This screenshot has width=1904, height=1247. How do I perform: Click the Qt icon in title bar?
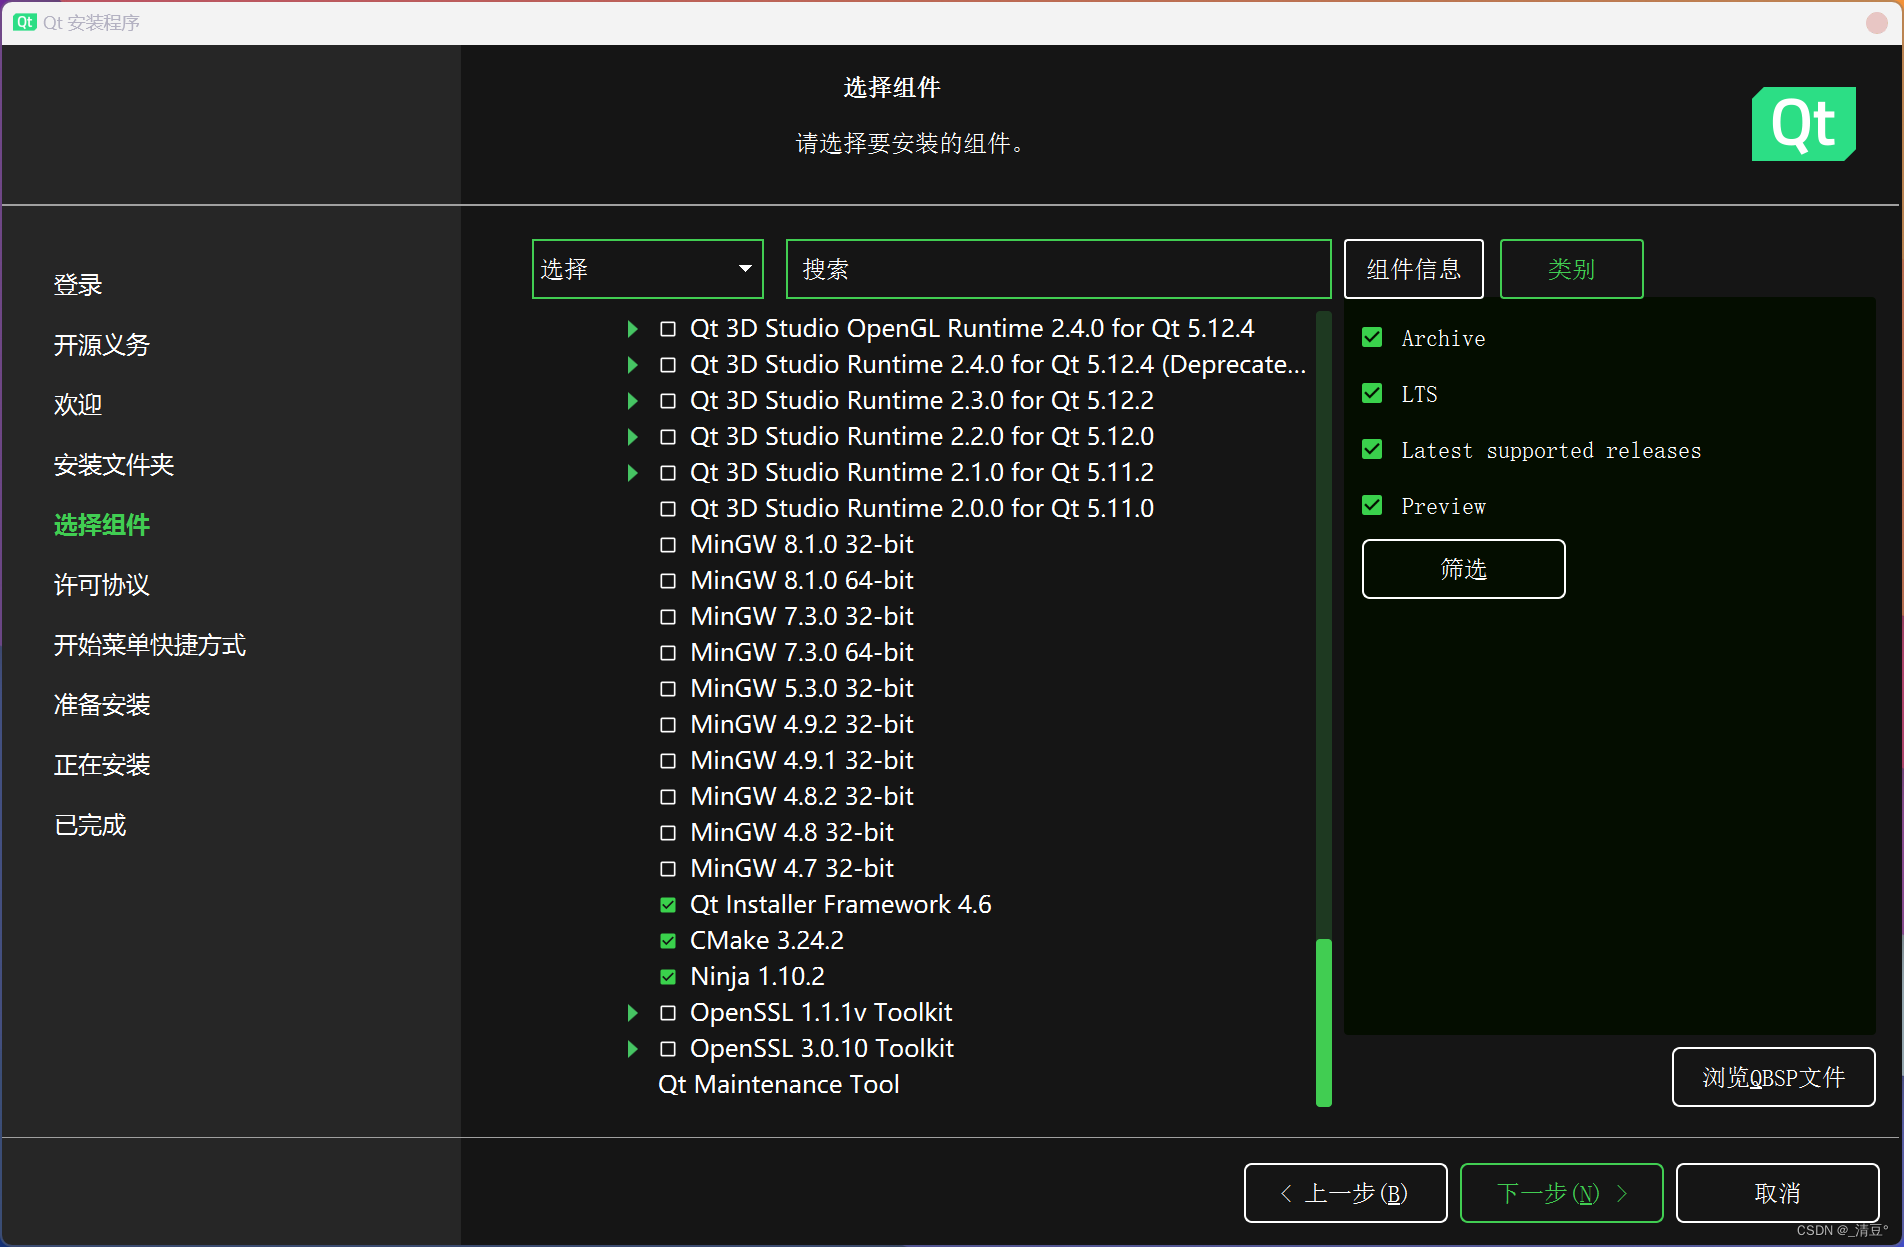point(25,22)
